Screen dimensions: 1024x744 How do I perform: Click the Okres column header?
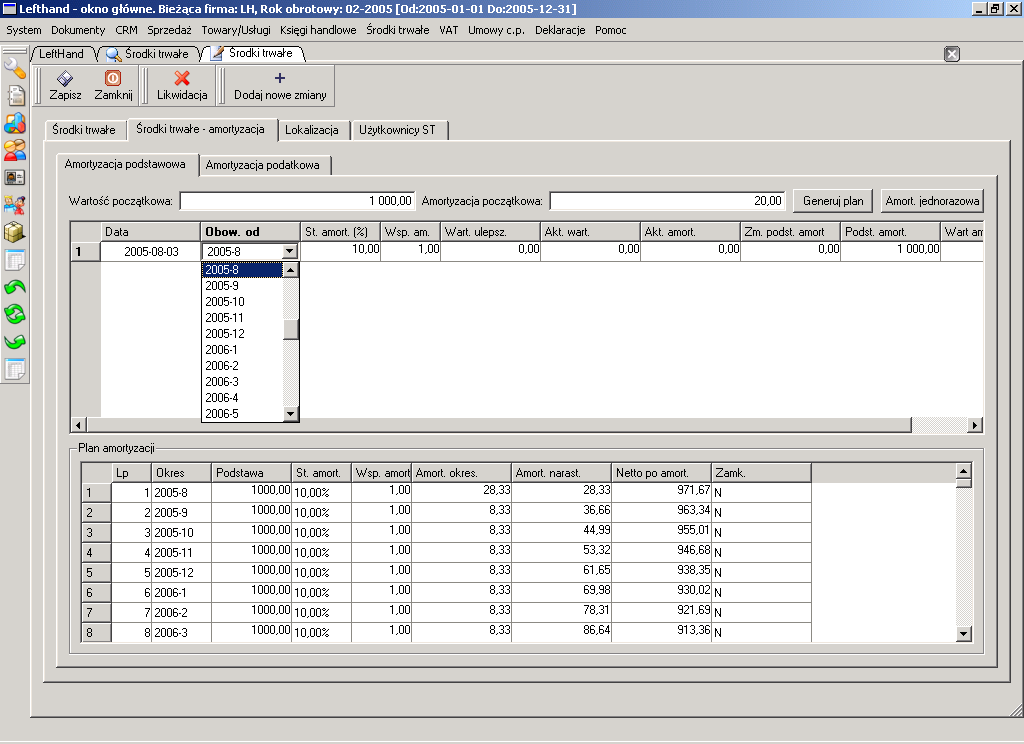coord(181,473)
